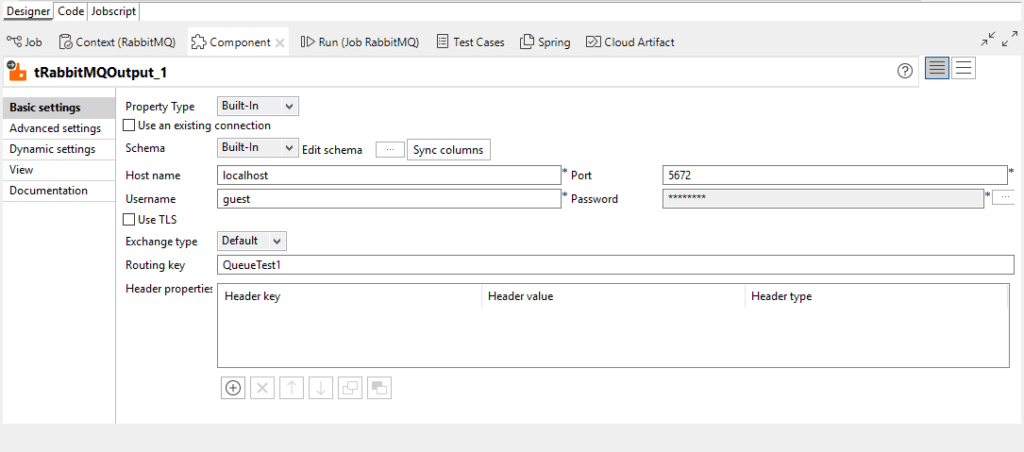Click Username field containing guest
1024x452 pixels.
click(x=389, y=199)
